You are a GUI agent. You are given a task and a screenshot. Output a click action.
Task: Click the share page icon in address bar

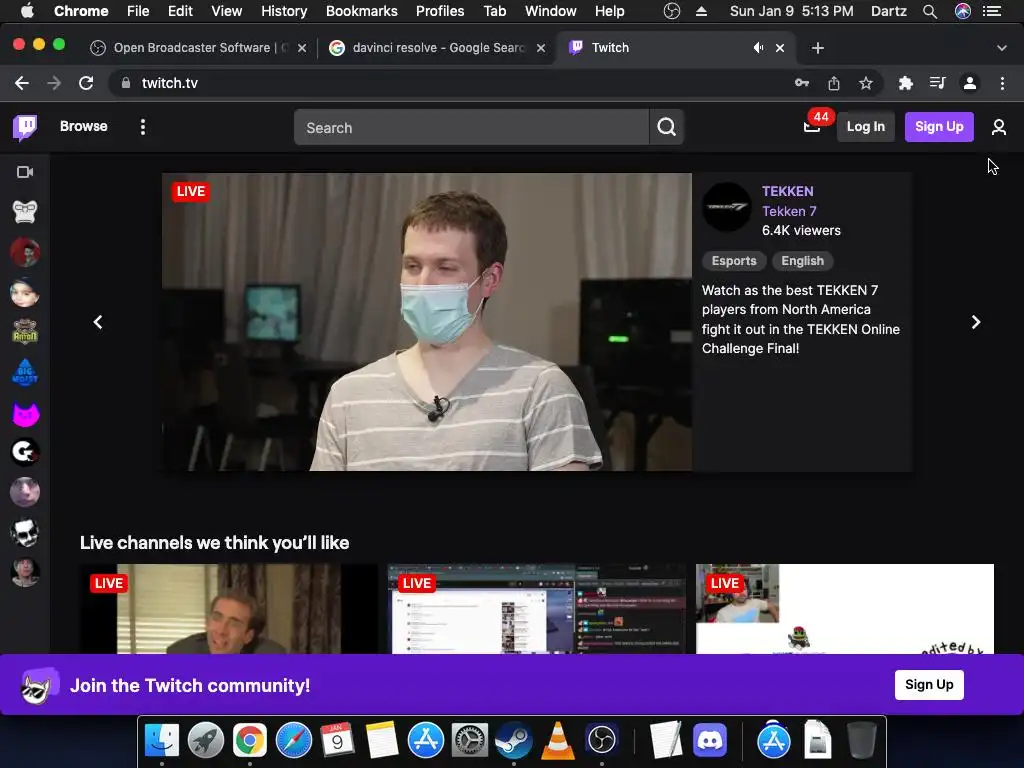point(833,83)
